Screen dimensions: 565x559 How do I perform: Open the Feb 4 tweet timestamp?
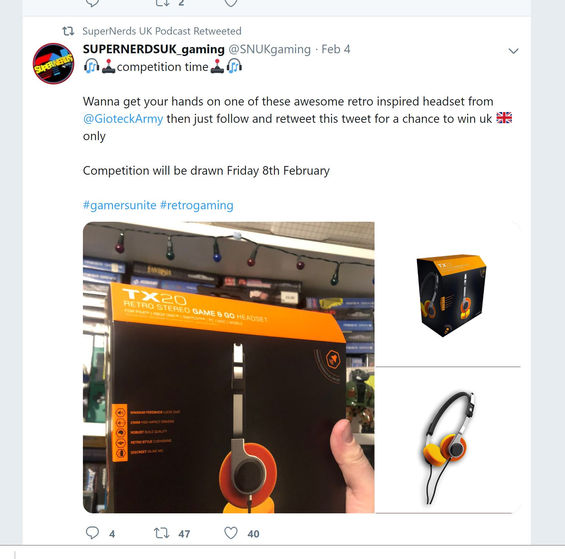pyautogui.click(x=336, y=49)
